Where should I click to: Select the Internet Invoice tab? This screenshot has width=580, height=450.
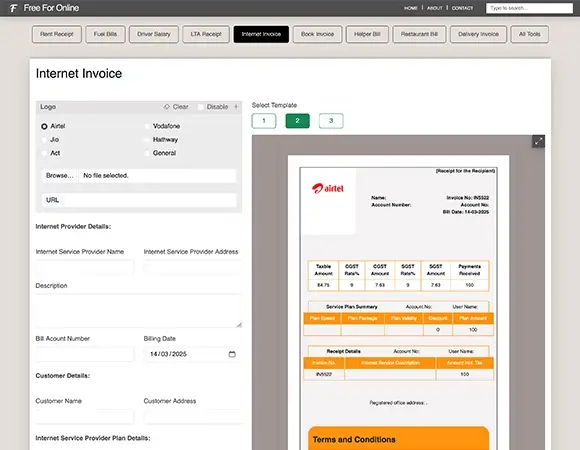click(x=261, y=34)
